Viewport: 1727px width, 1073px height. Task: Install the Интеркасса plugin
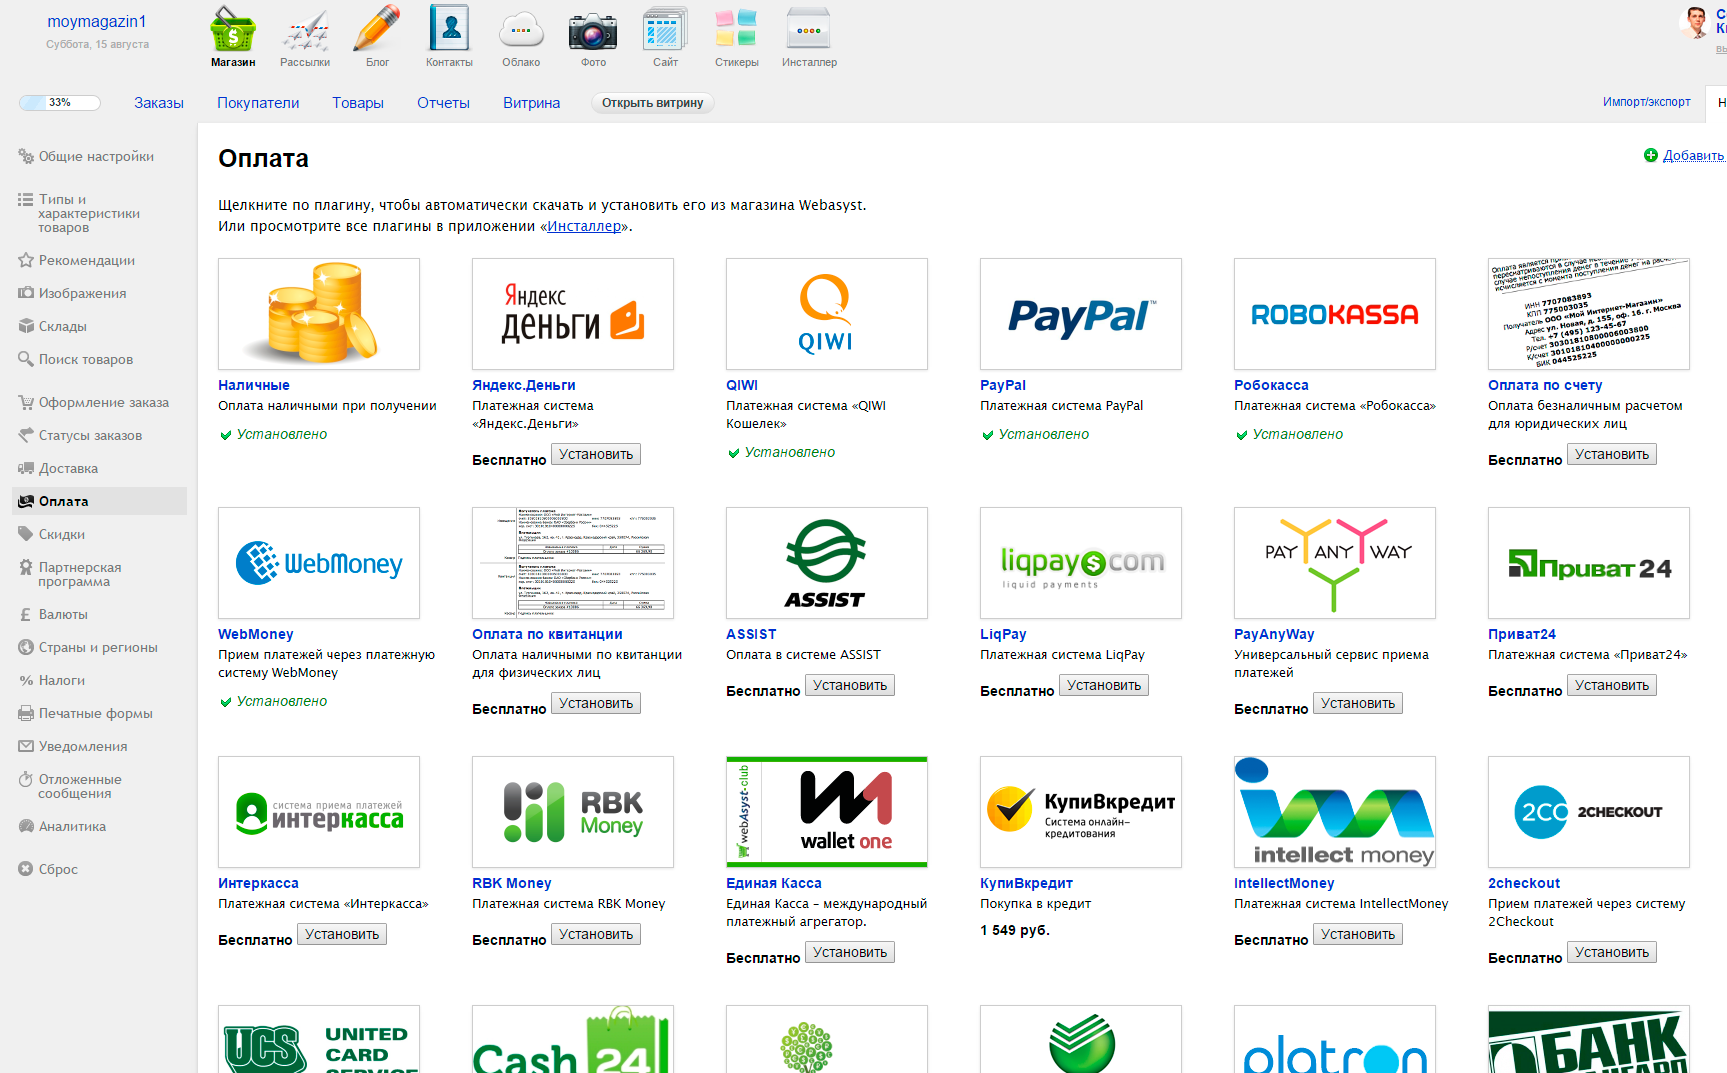click(x=342, y=934)
